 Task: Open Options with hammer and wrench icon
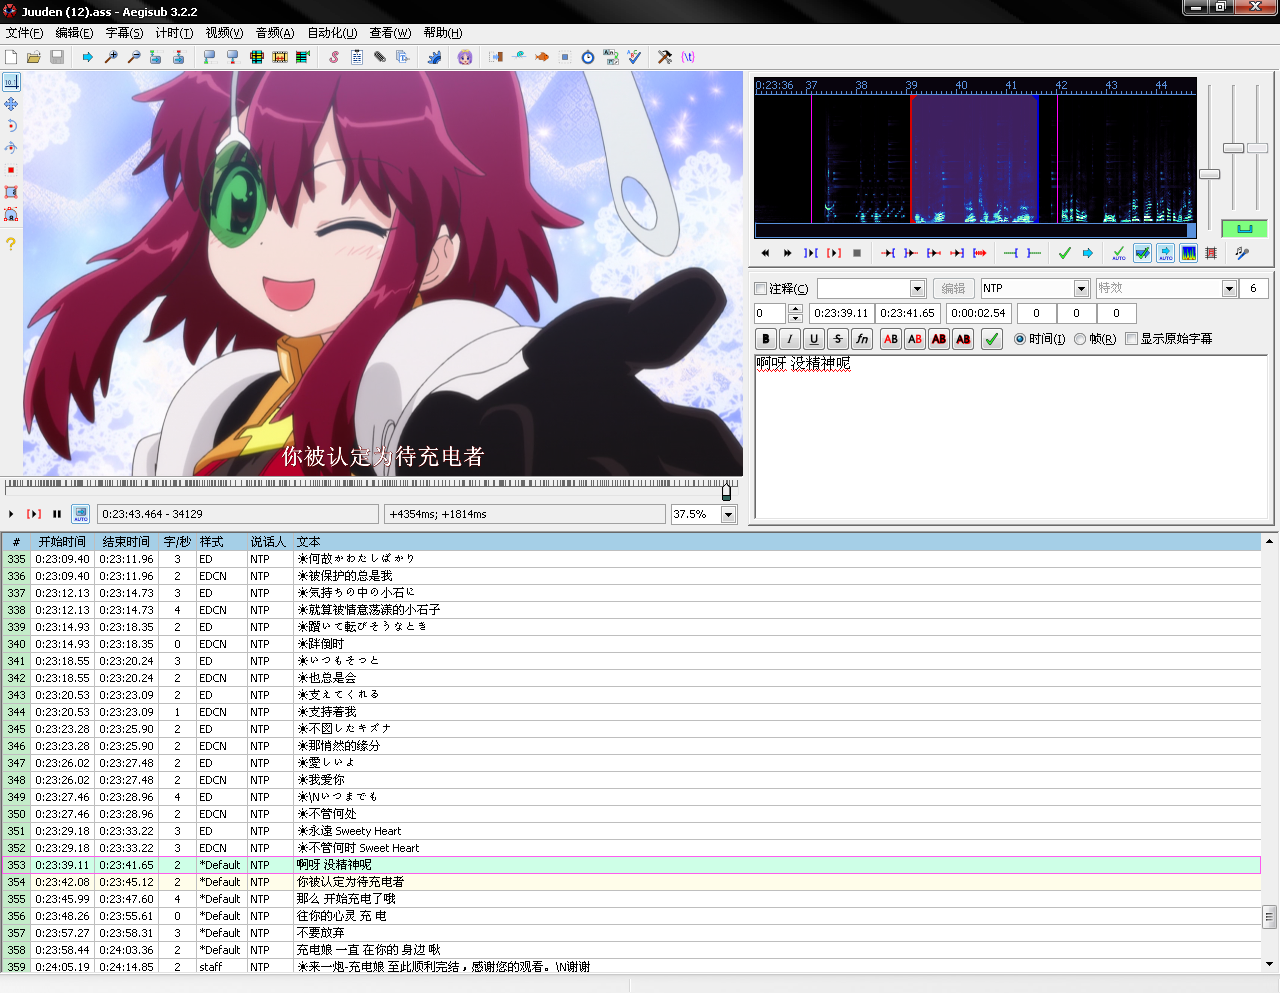click(665, 57)
